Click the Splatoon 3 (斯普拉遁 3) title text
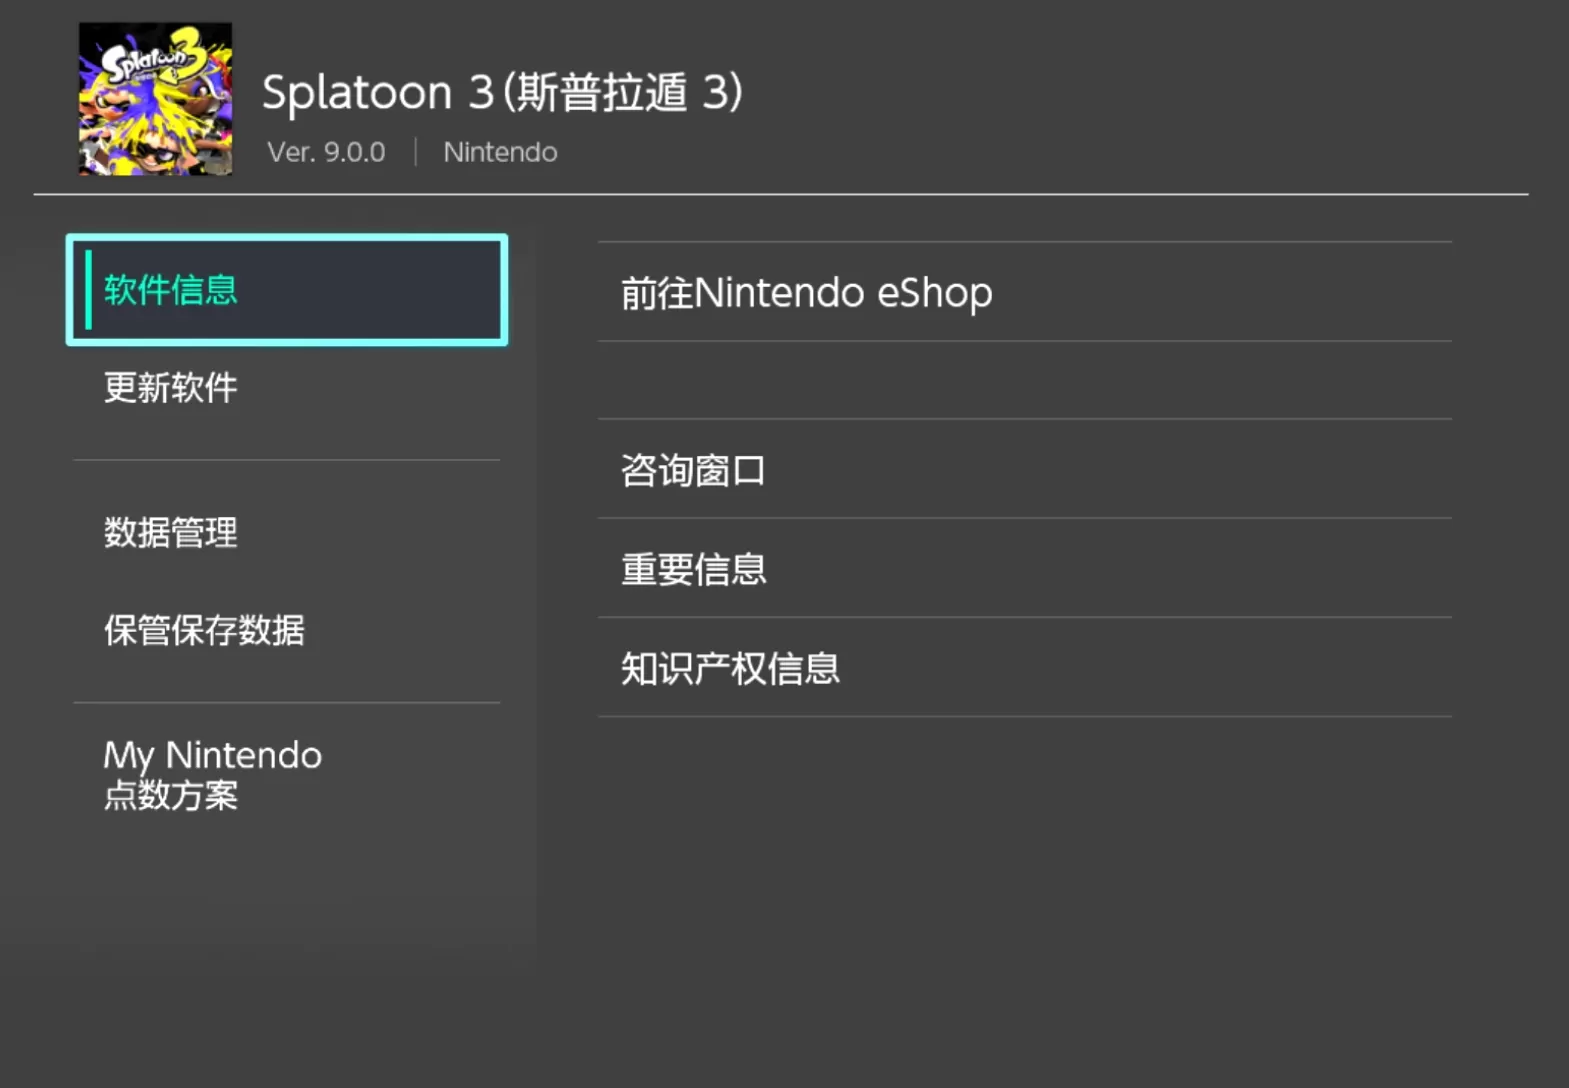 (502, 93)
